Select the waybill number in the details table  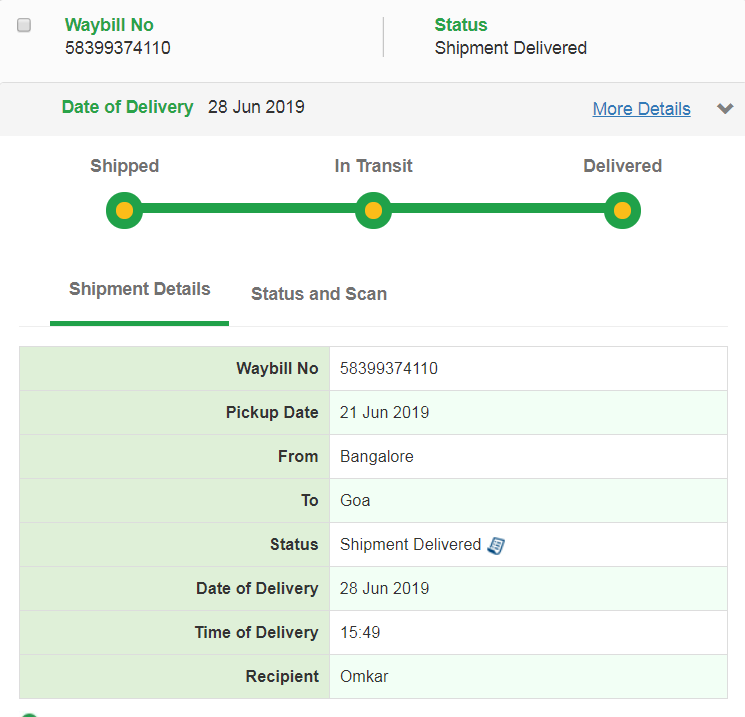click(389, 369)
